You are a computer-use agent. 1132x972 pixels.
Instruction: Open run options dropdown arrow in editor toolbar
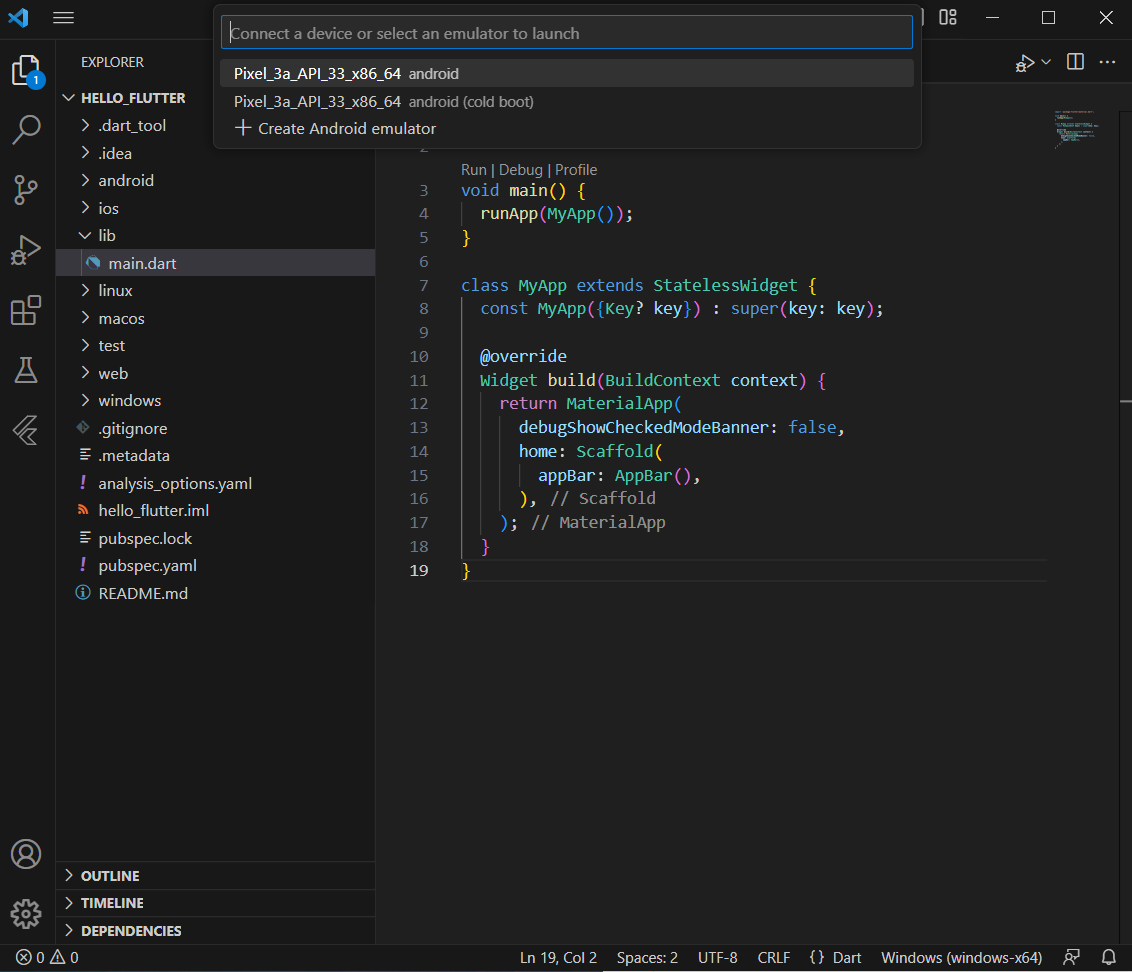click(x=1046, y=62)
